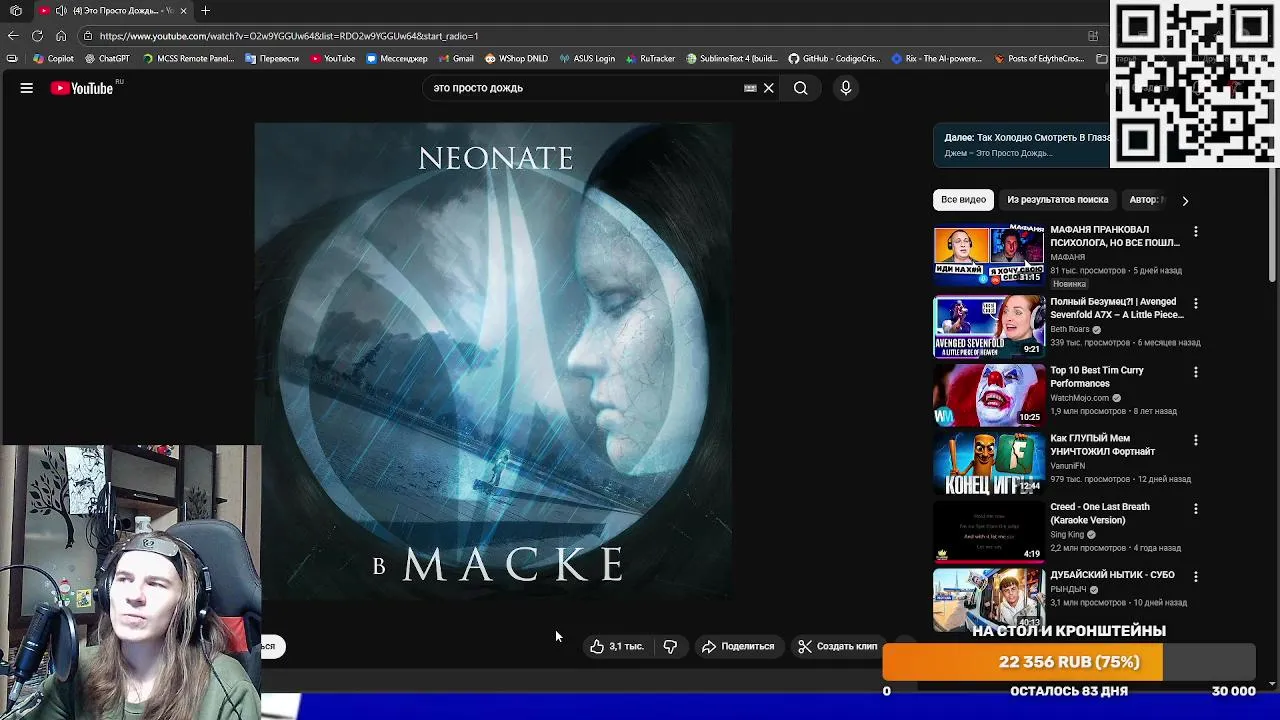
Task: Open a new browser tab with plus
Action: coord(205,11)
